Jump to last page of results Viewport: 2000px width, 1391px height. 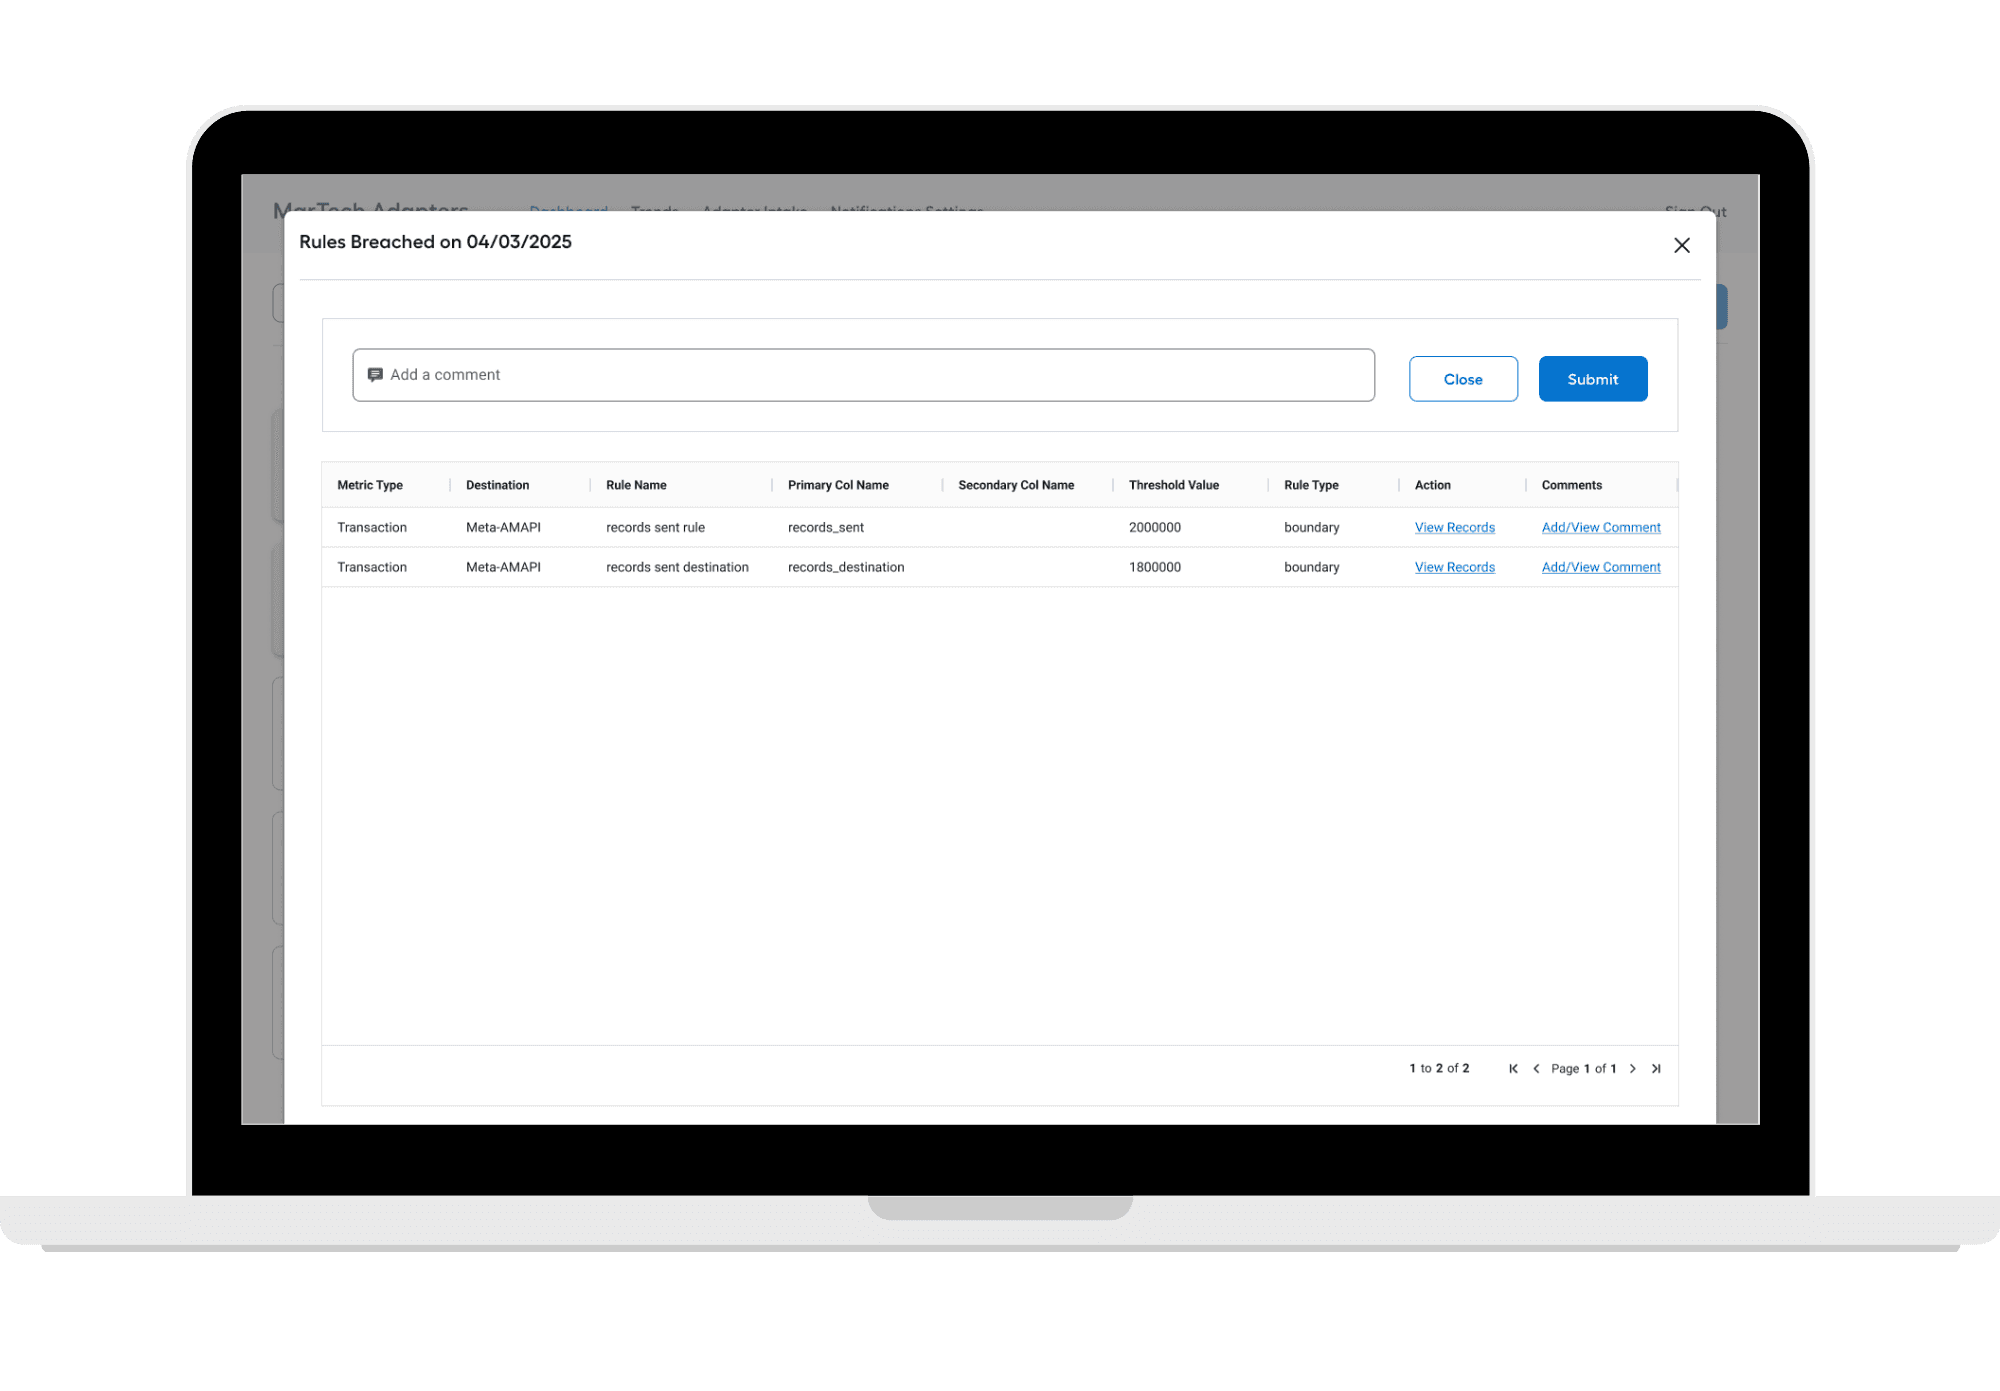pos(1656,1068)
